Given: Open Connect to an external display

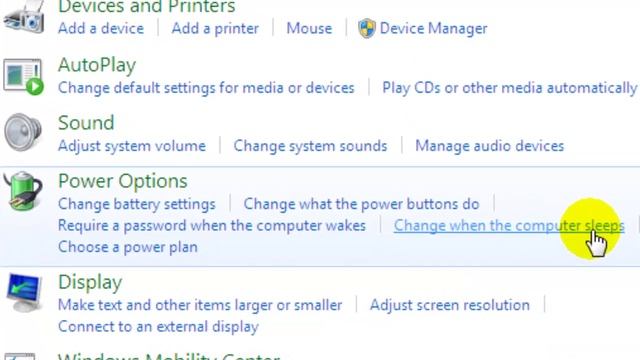Looking at the screenshot, I should click(x=158, y=327).
